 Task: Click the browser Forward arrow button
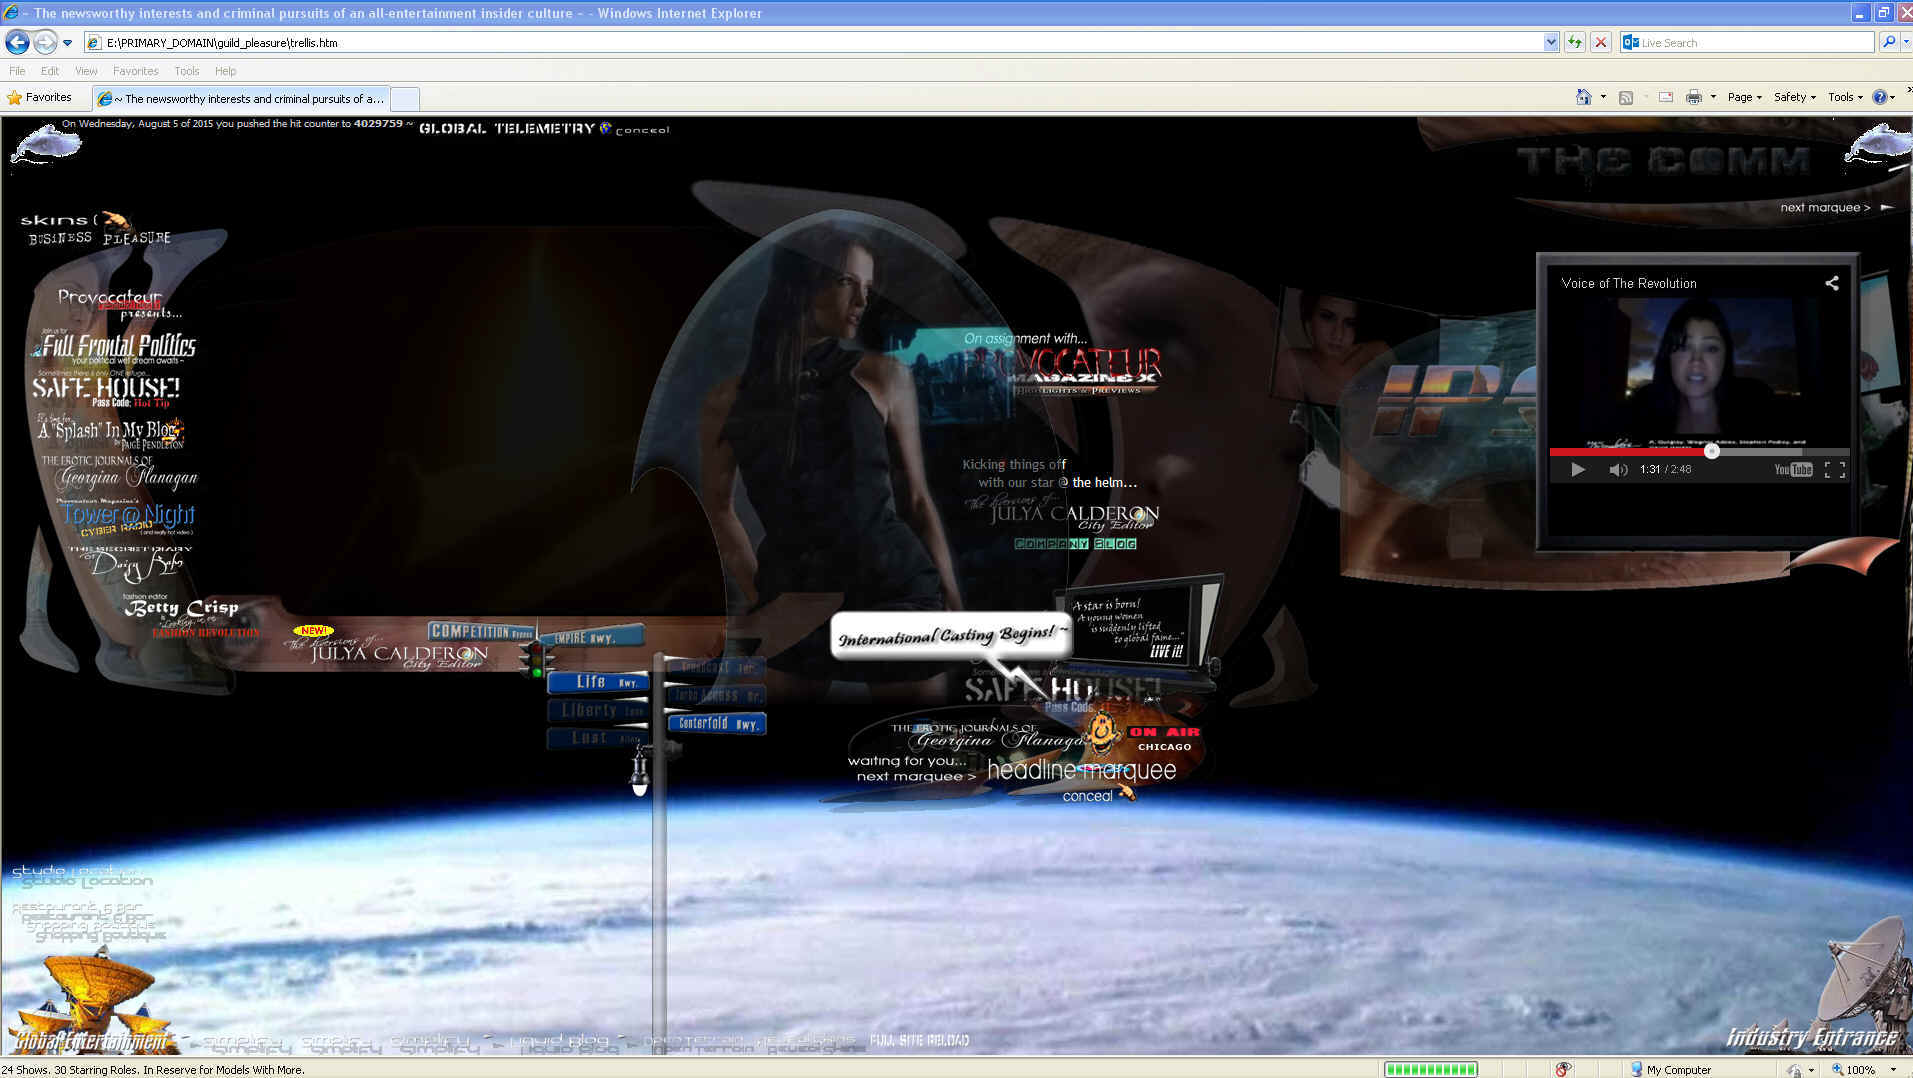click(45, 42)
